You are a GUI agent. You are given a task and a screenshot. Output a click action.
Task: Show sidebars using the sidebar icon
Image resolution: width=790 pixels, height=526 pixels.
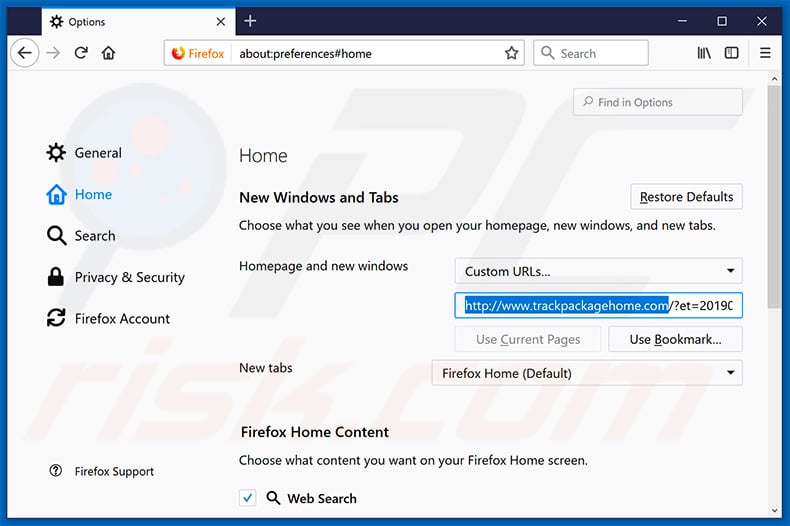732,53
